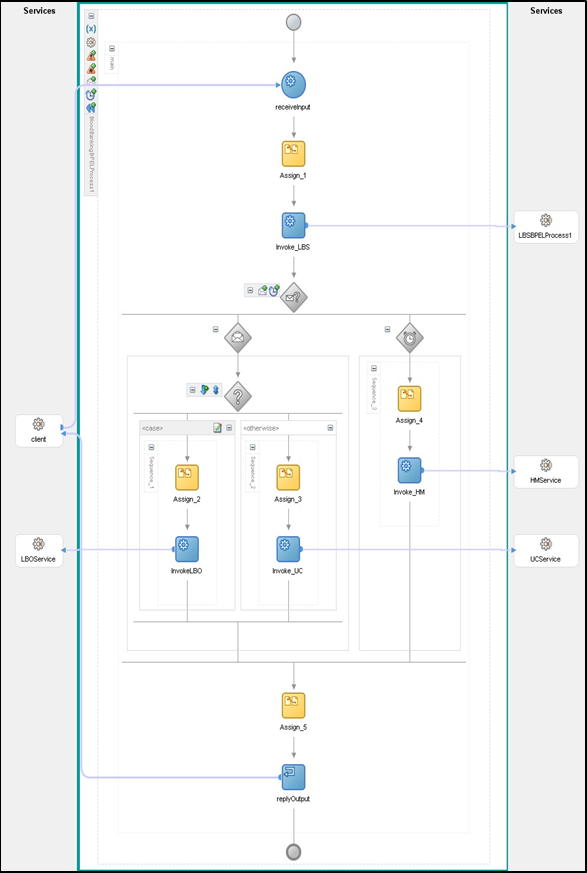Click the Pick activity diamond icon
The width and height of the screenshot is (587, 873).
(294, 297)
